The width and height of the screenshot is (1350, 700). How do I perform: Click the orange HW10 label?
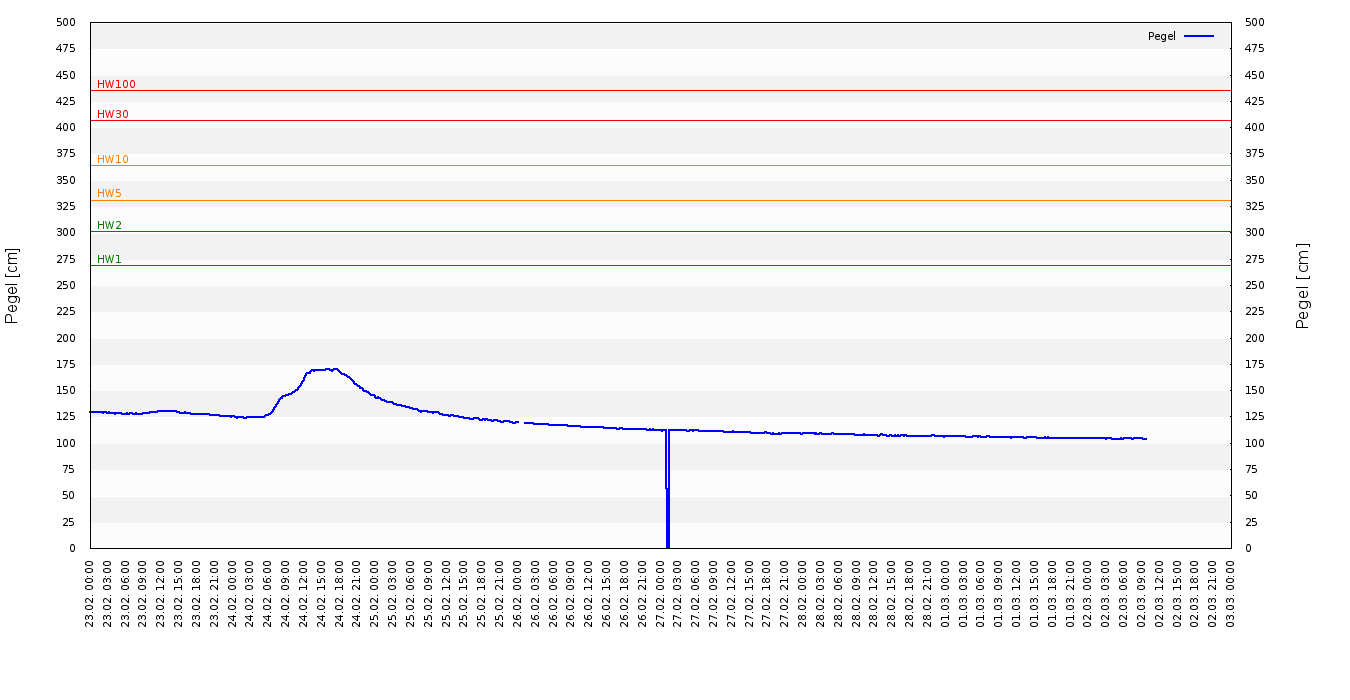tap(112, 160)
